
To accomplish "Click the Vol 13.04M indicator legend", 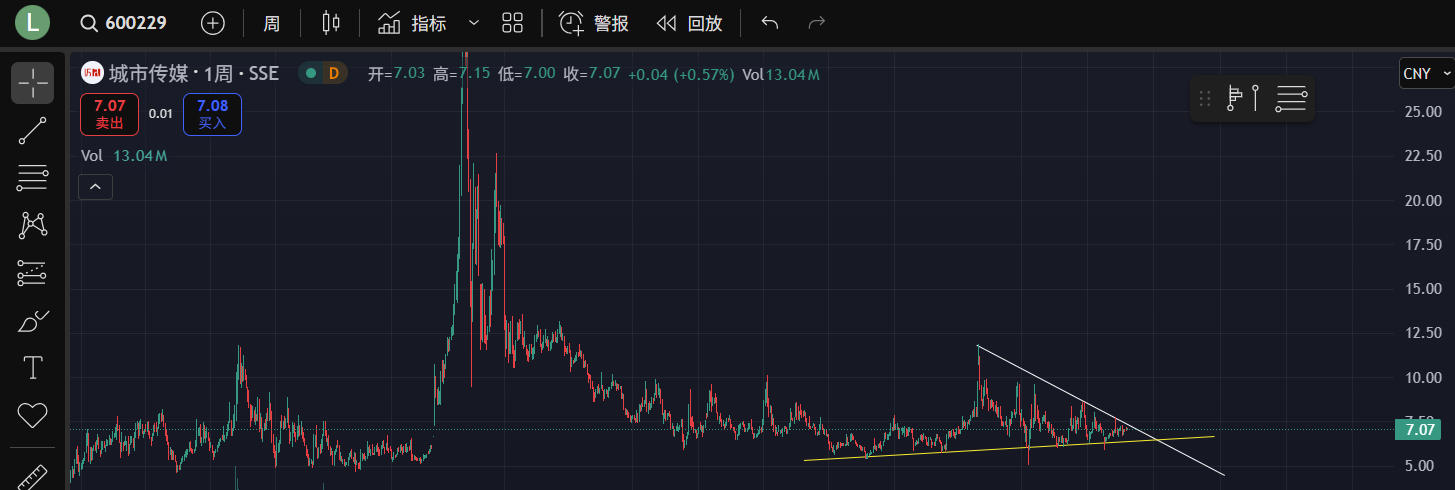I will click(124, 156).
